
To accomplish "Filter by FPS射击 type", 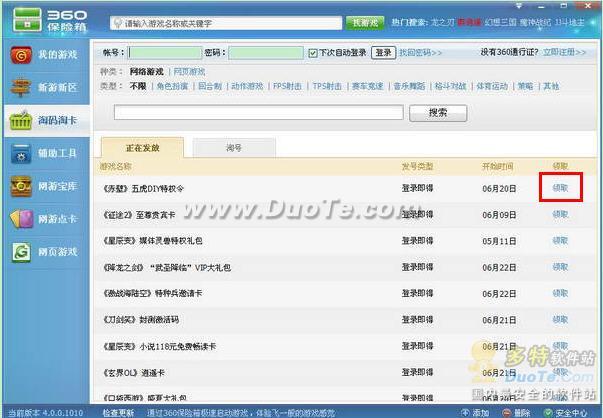I will coord(287,86).
